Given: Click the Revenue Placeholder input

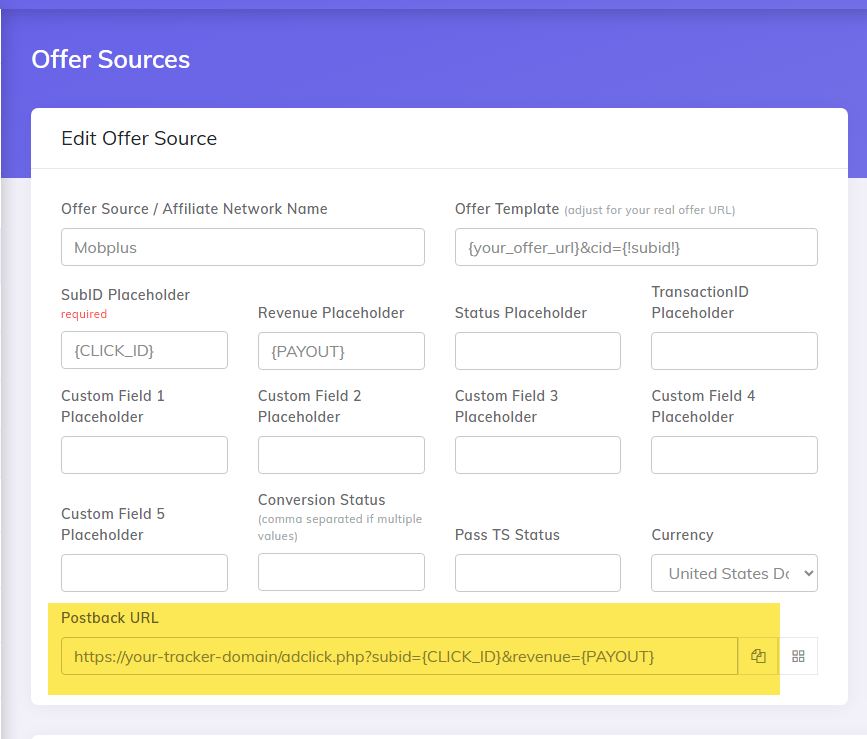Looking at the screenshot, I should click(341, 351).
